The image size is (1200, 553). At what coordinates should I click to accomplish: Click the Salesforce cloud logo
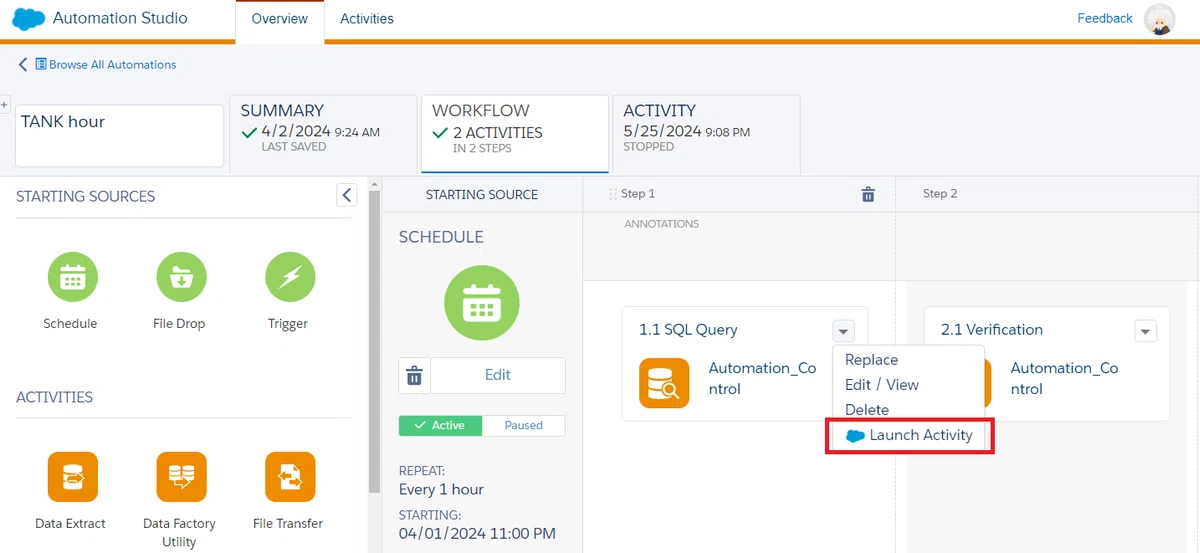pyautogui.click(x=29, y=19)
